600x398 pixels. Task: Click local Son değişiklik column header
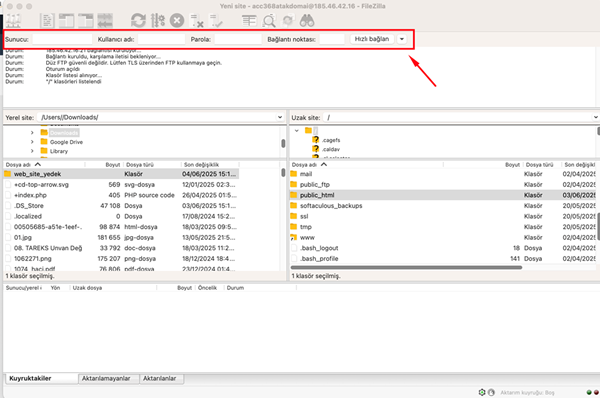point(210,165)
